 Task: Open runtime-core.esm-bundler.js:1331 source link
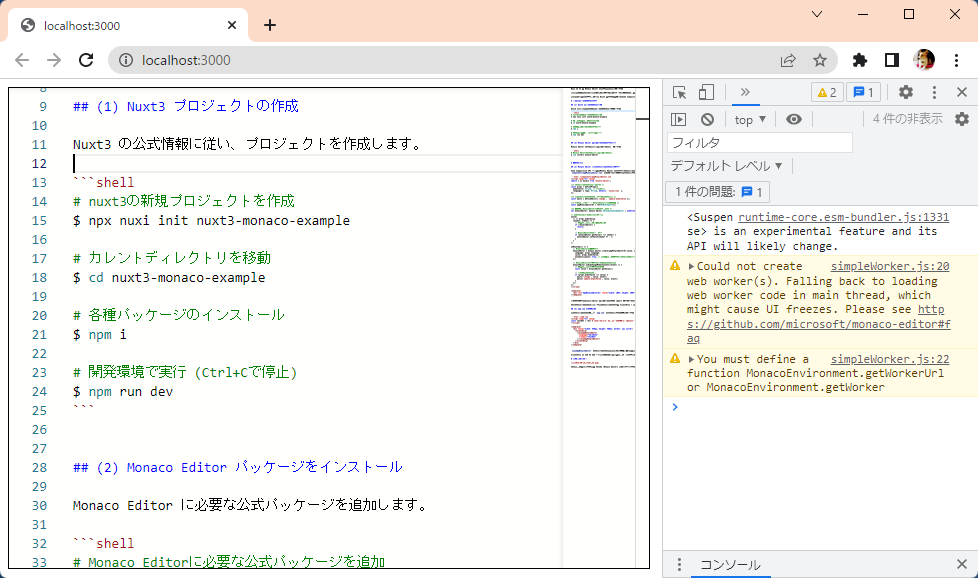(x=843, y=217)
